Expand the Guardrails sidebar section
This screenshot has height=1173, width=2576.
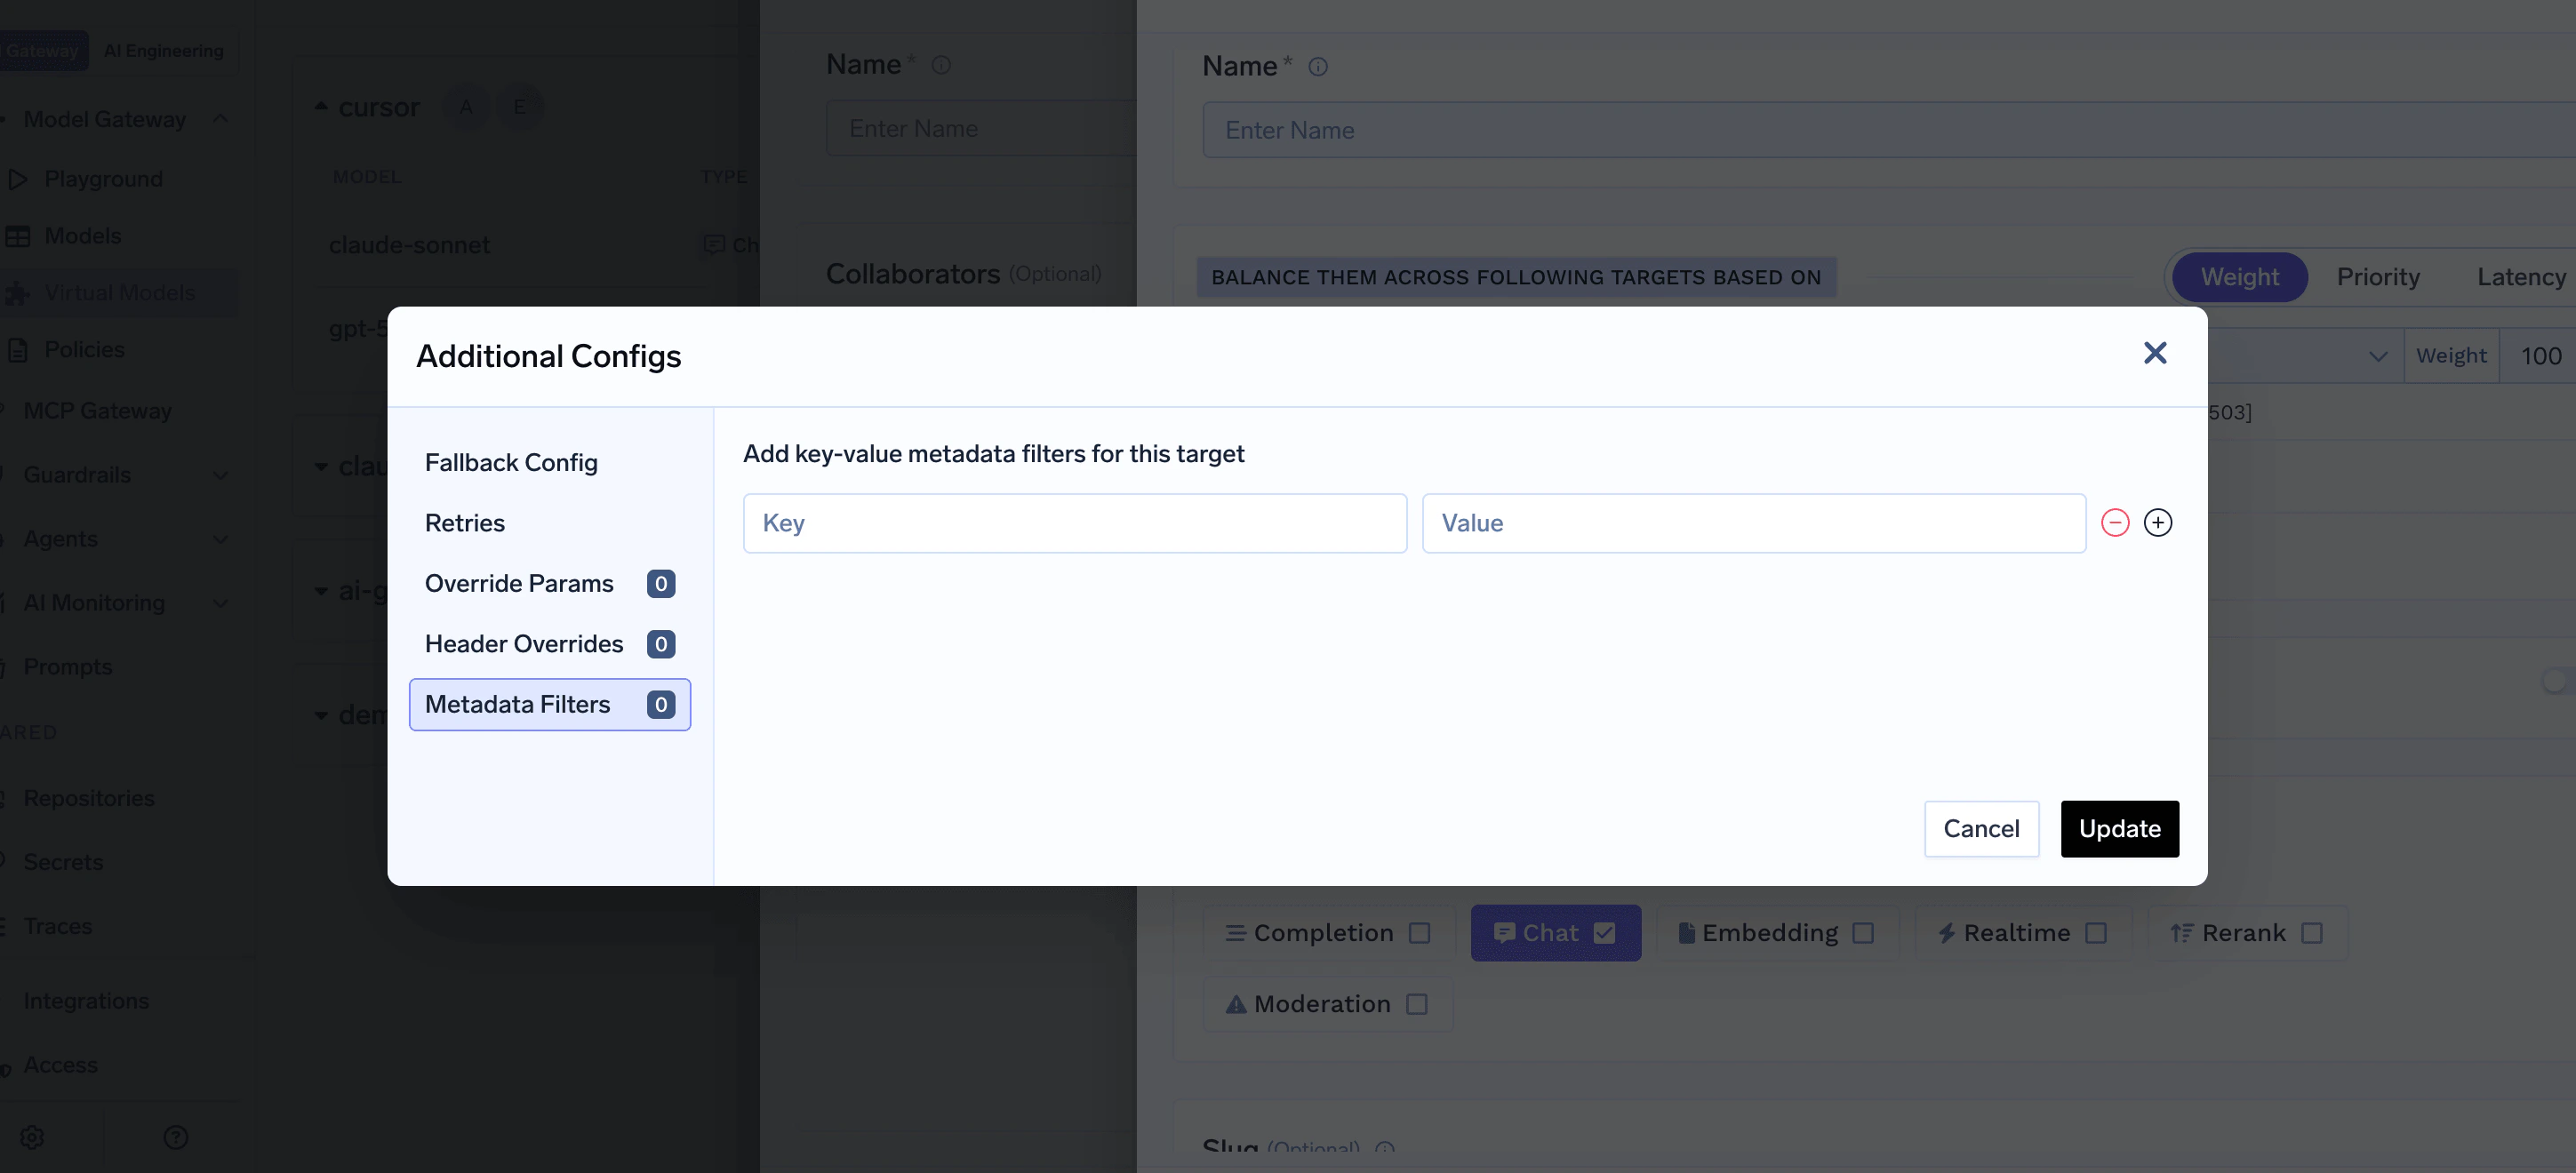tap(220, 475)
